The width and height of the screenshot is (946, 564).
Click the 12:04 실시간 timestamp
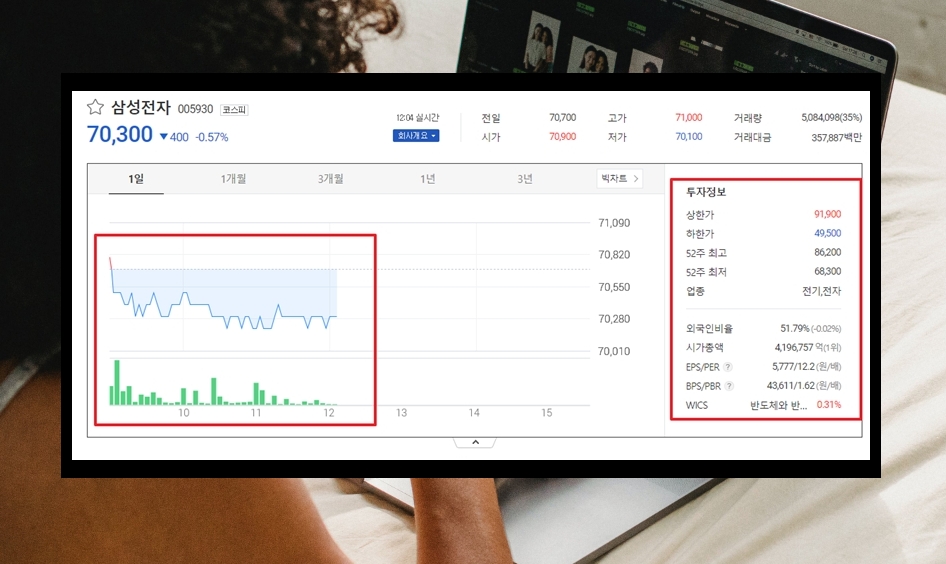417,118
